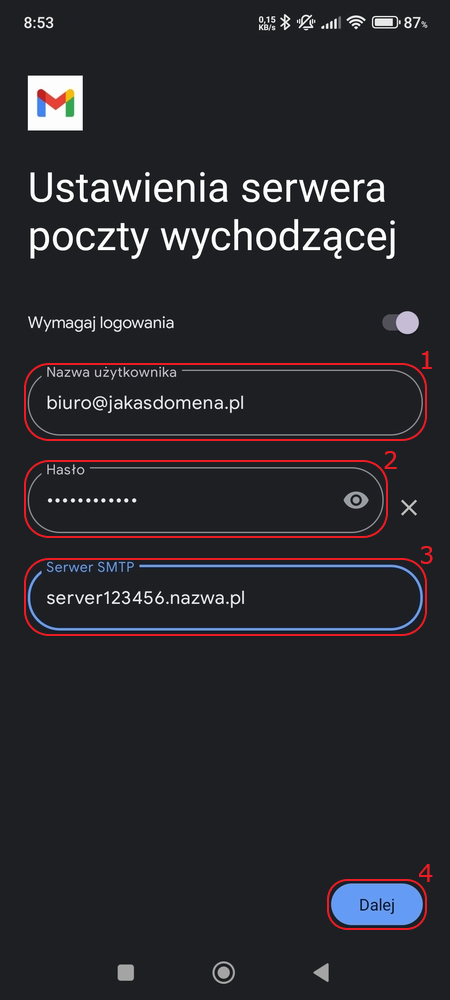Viewport: 450px width, 1000px height.
Task: Tap the Gmail logo icon
Action: (x=55, y=103)
